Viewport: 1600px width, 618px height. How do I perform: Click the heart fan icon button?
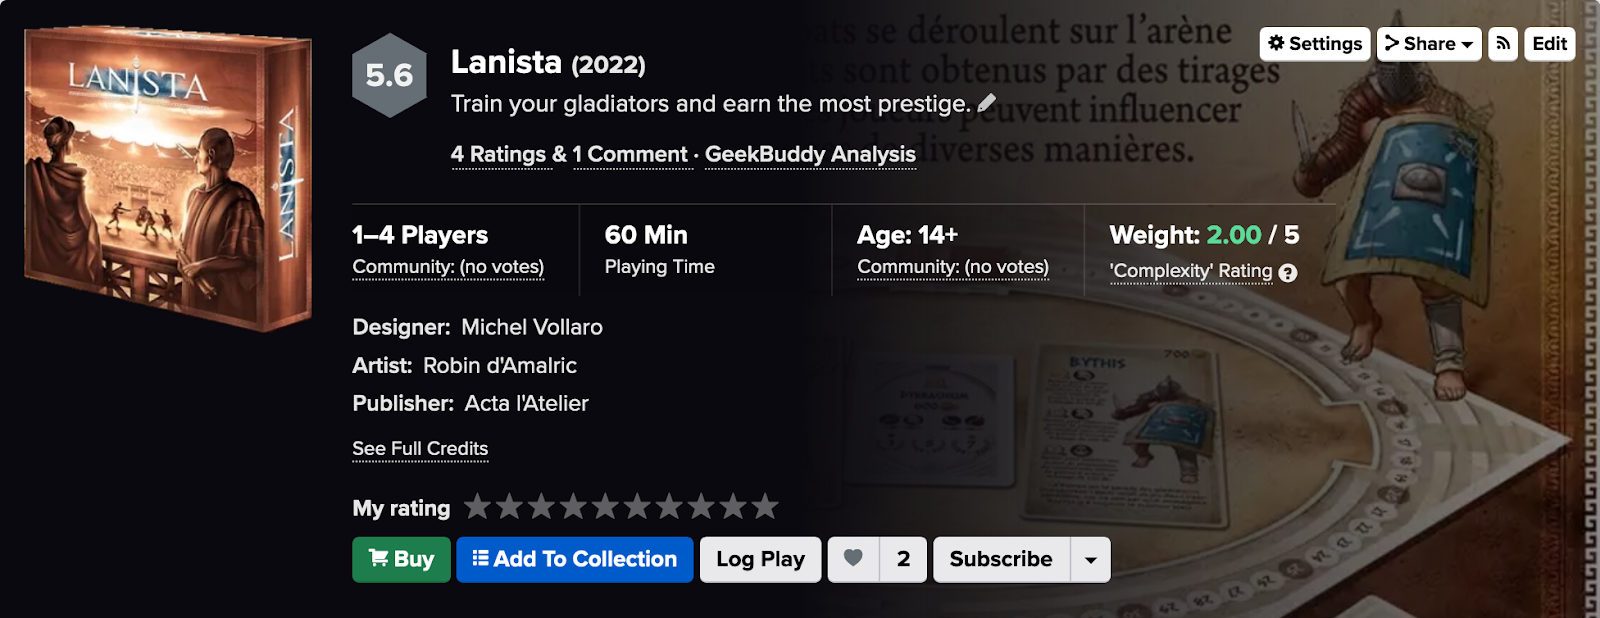(853, 559)
